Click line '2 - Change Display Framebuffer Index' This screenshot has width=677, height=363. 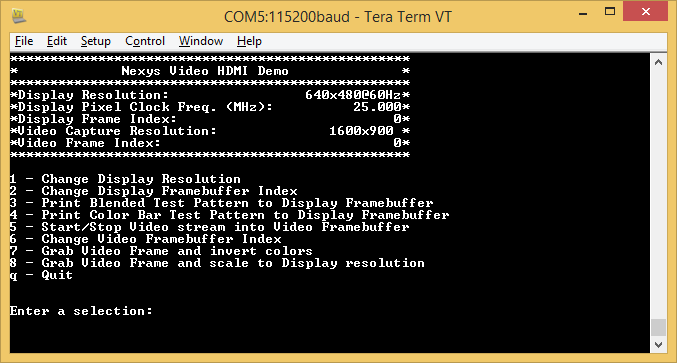click(x=154, y=191)
